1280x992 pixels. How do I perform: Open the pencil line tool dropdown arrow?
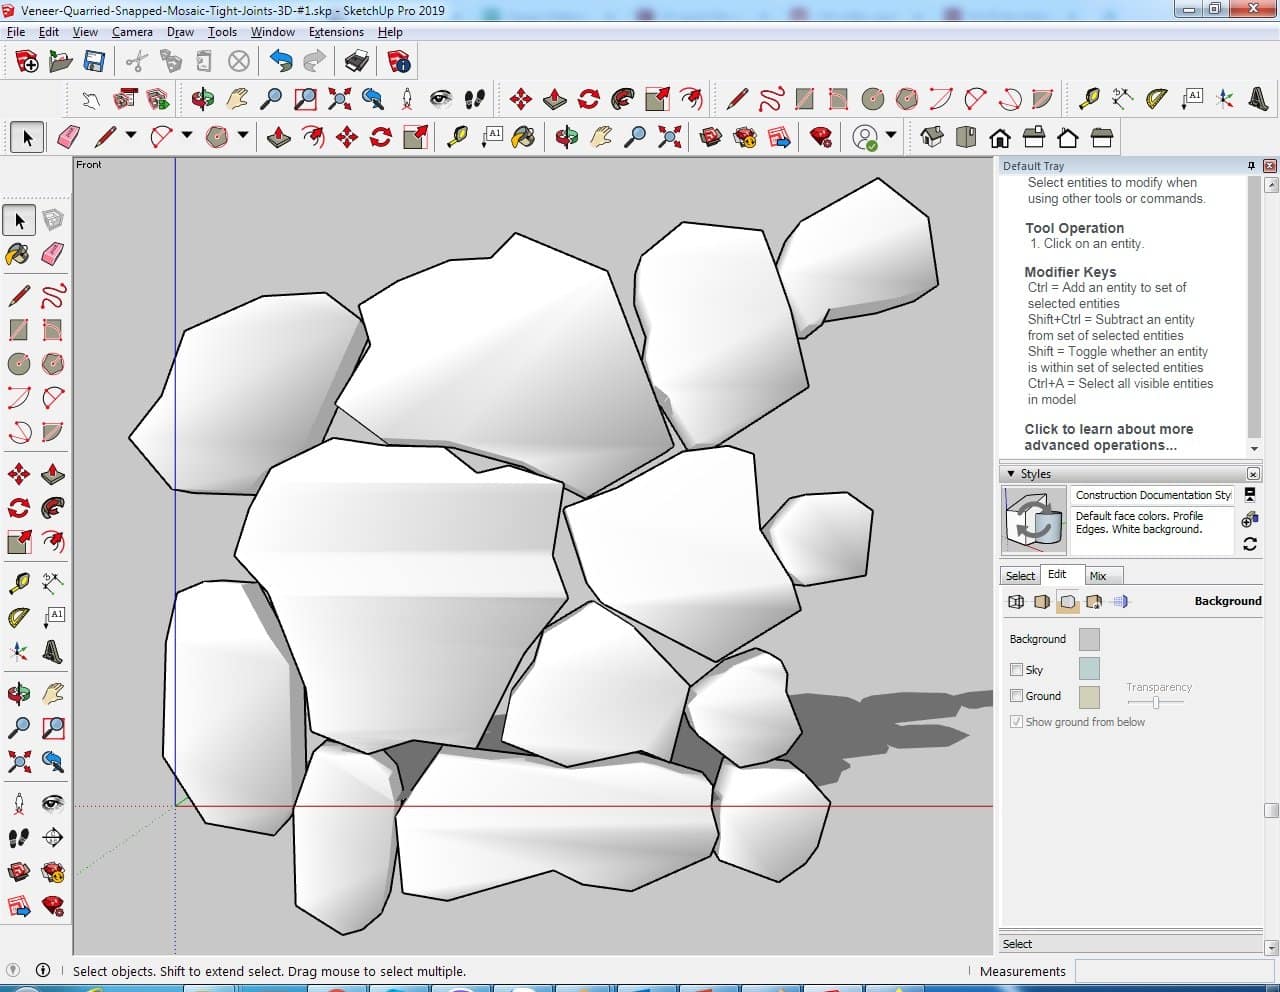(x=130, y=135)
